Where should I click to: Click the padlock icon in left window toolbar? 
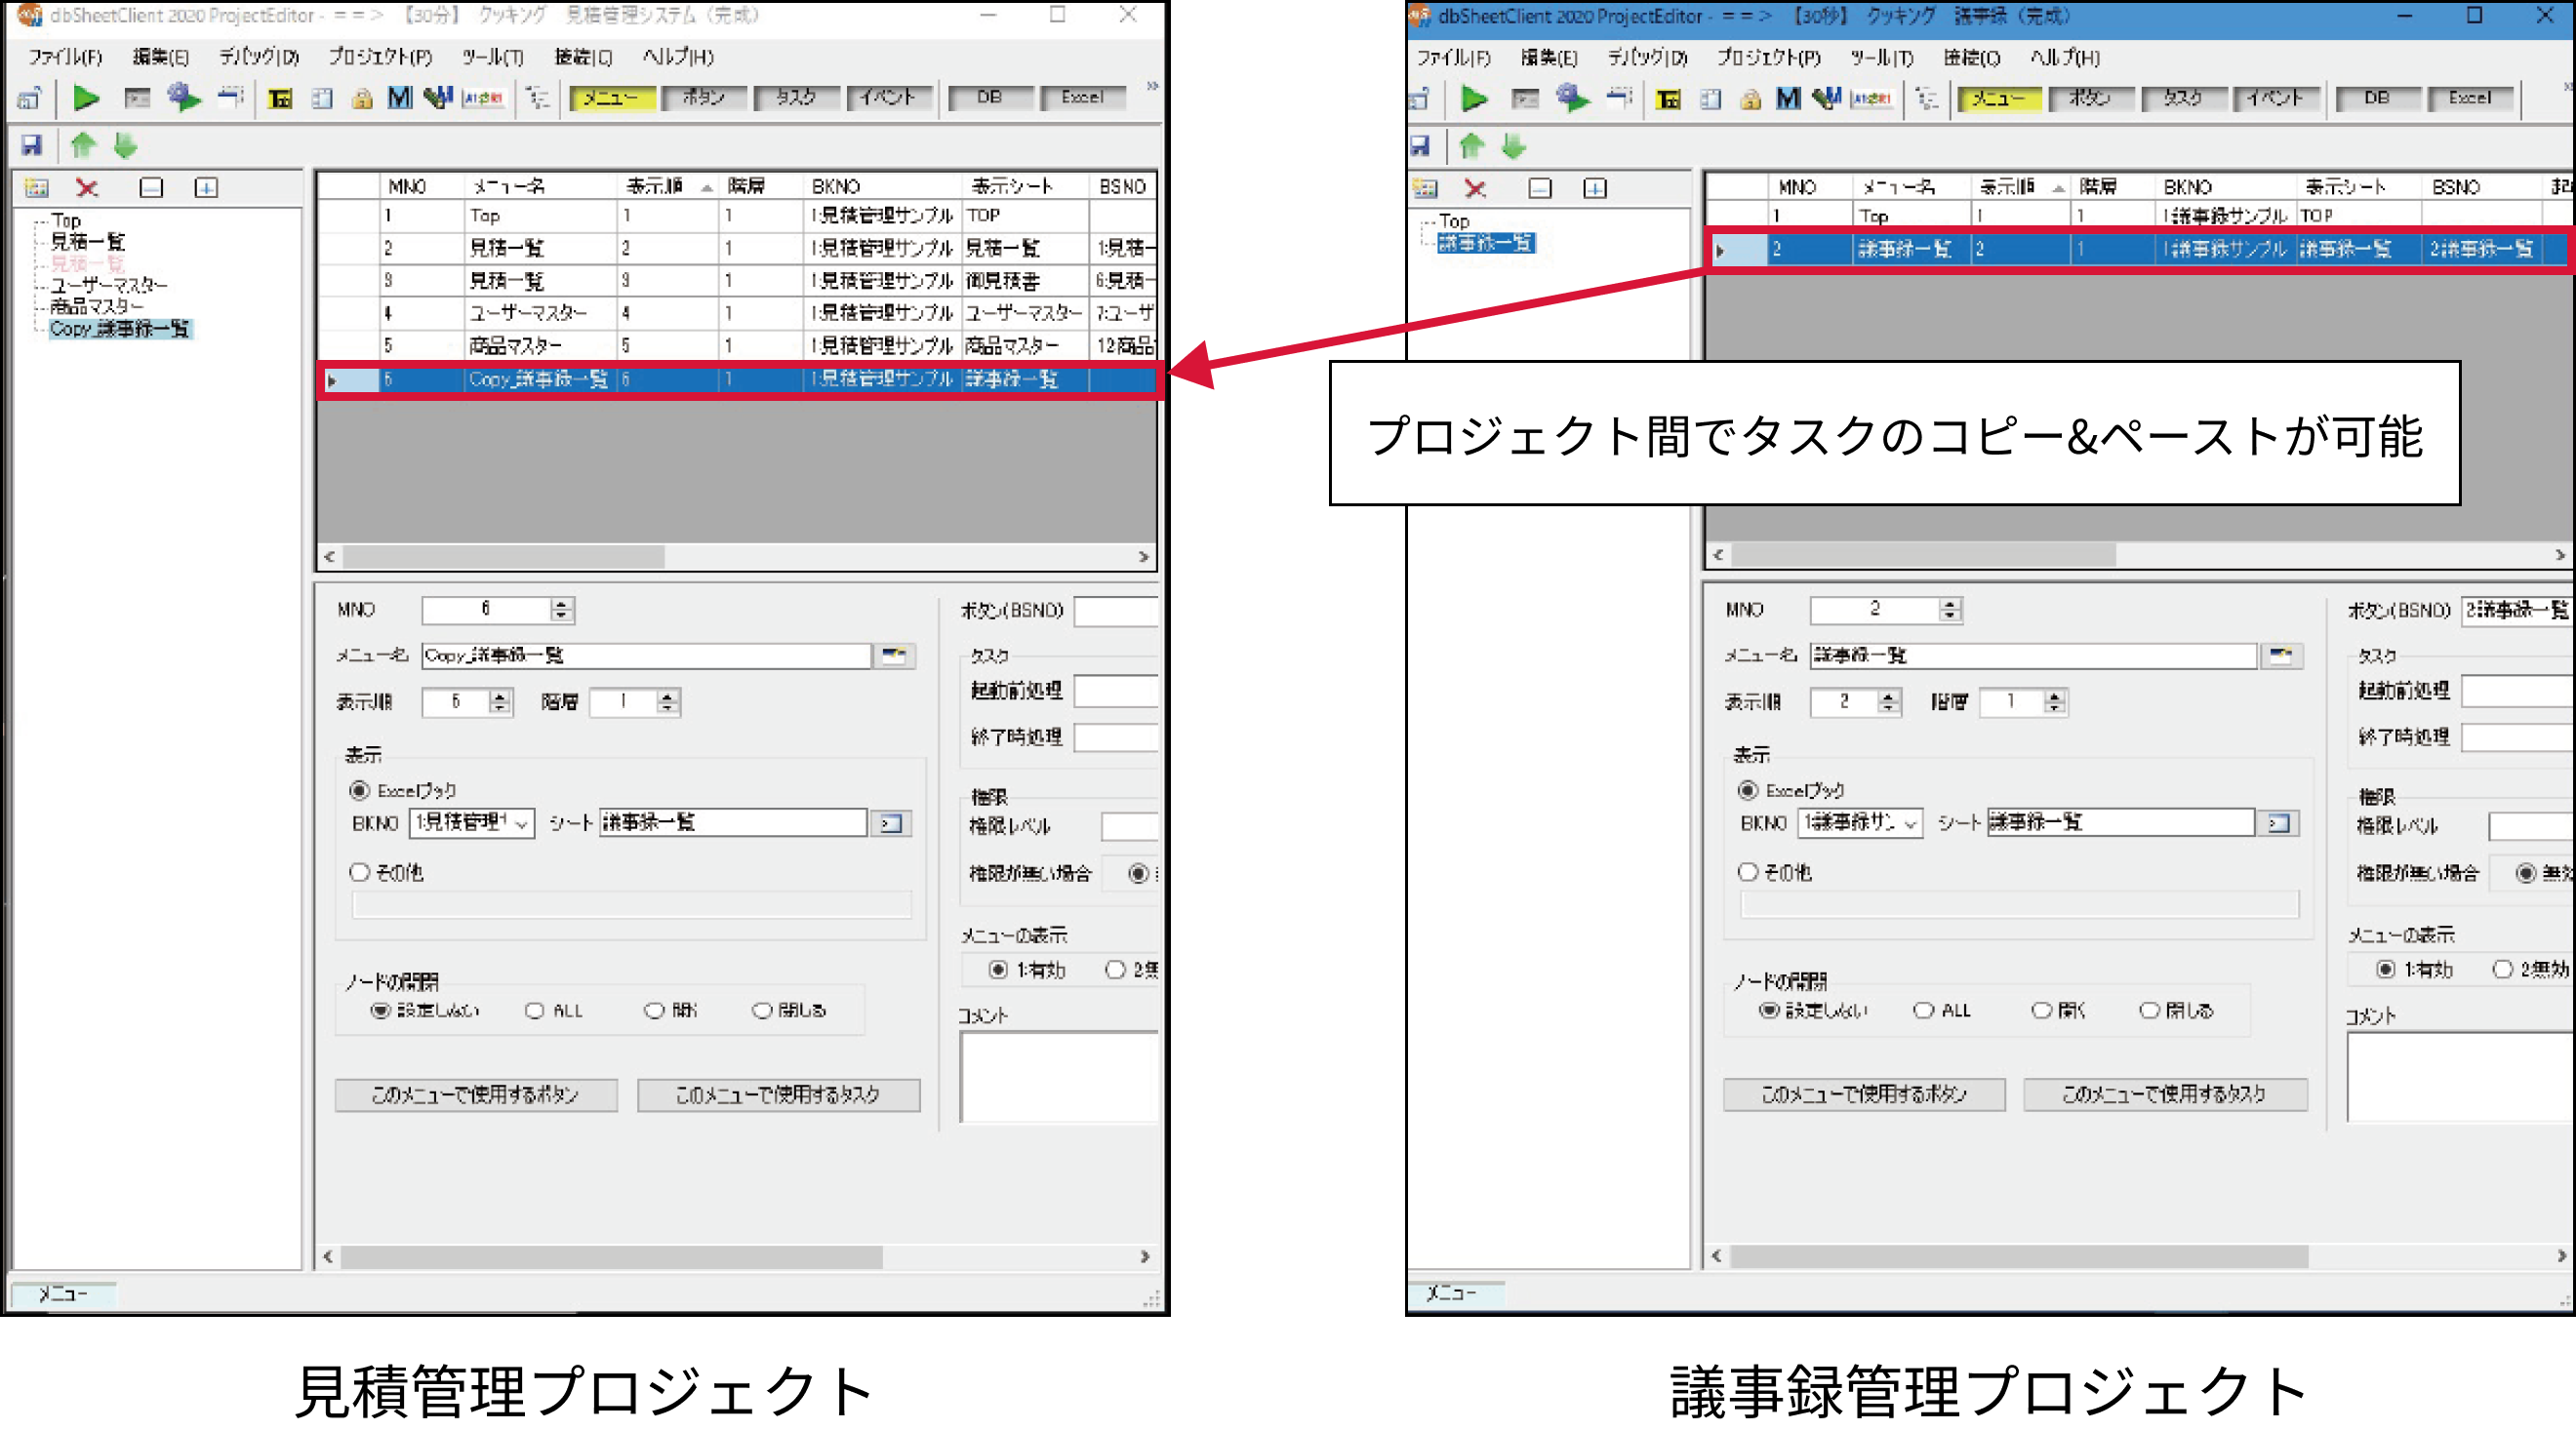click(x=362, y=98)
